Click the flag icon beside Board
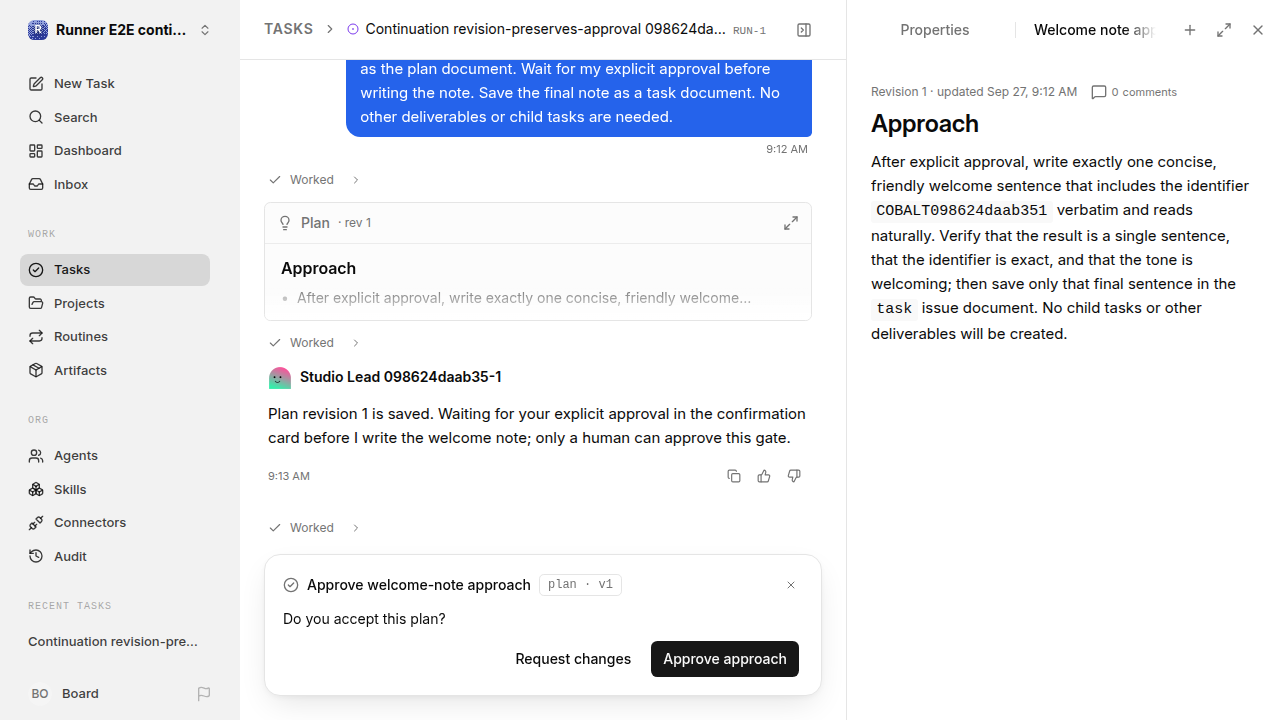Screen dimensions: 1280x720 [x=204, y=694]
